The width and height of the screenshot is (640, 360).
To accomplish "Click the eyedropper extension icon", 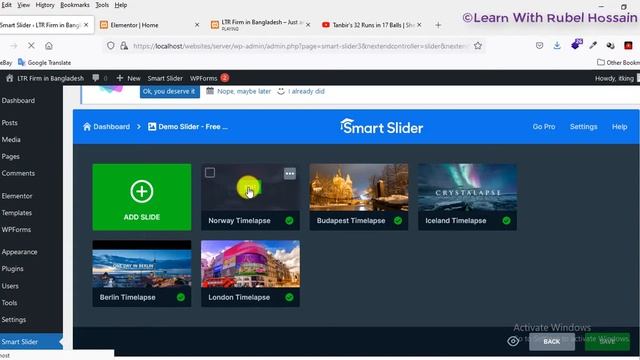I will pyautogui.click(x=593, y=46).
